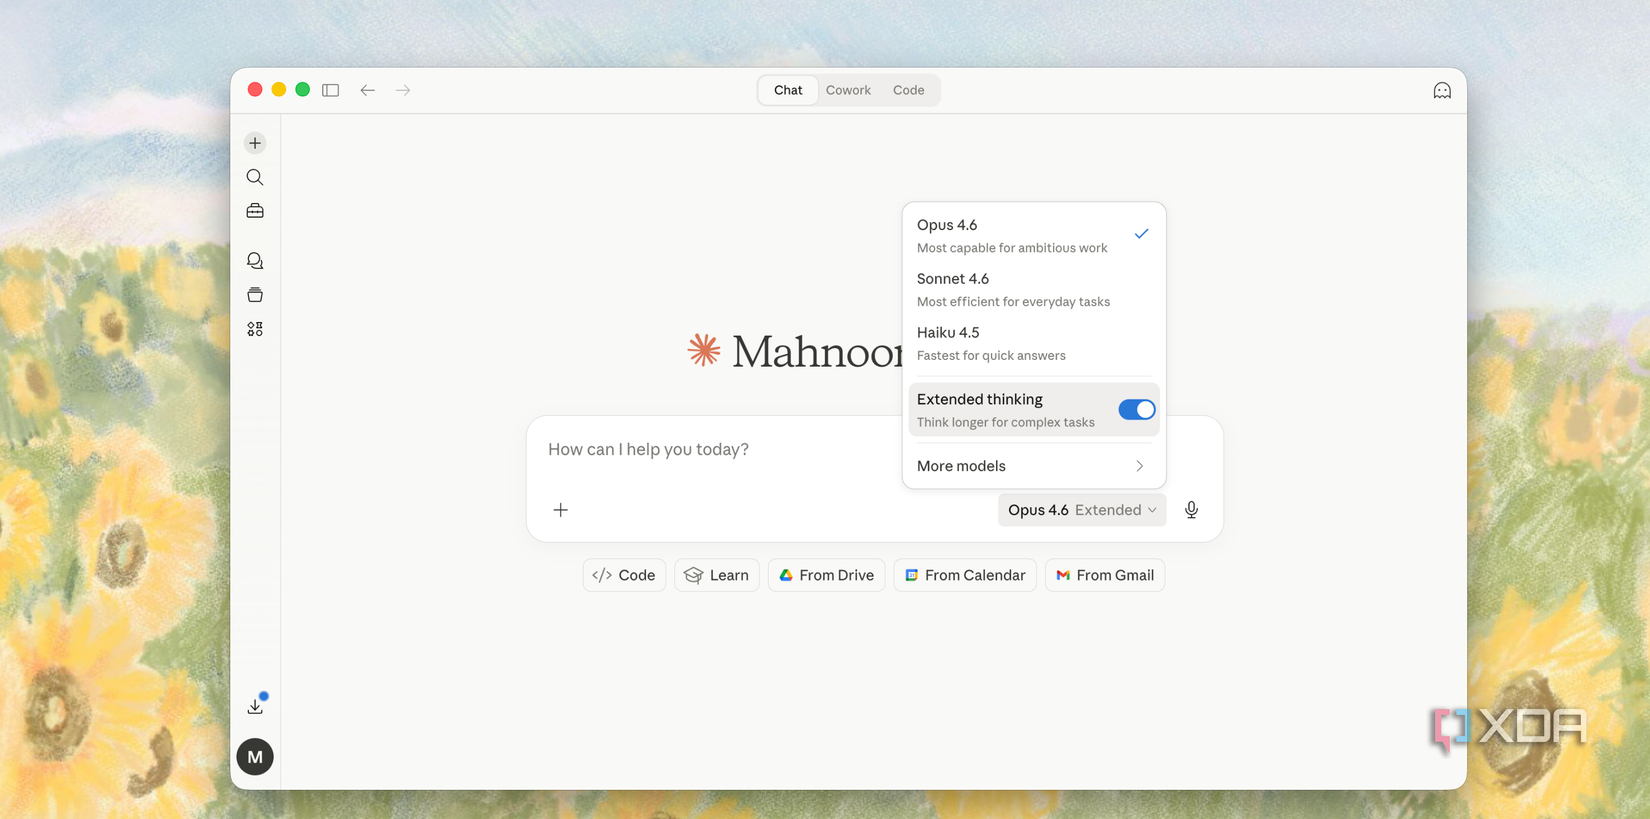Image resolution: width=1650 pixels, height=819 pixels.
Task: Click the download update icon in sidebar
Action: [255, 706]
